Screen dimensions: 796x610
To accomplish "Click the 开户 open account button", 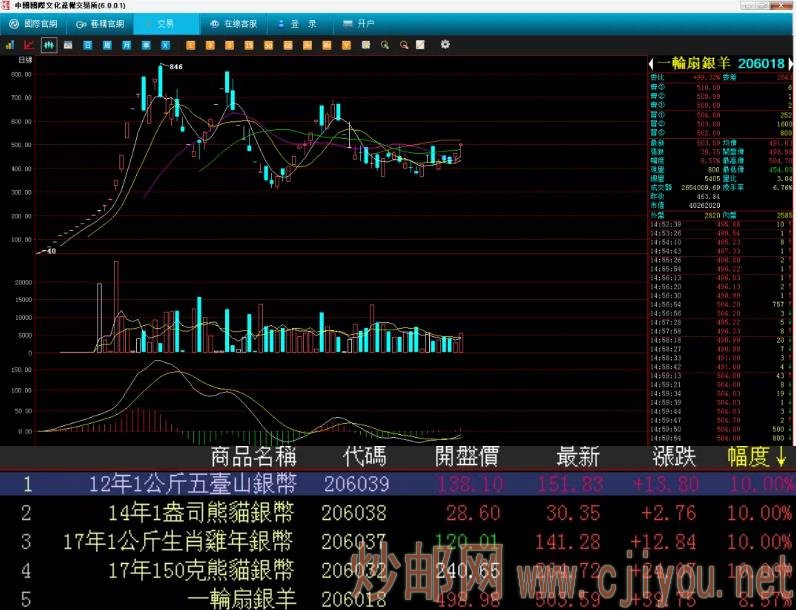I will (x=359, y=24).
